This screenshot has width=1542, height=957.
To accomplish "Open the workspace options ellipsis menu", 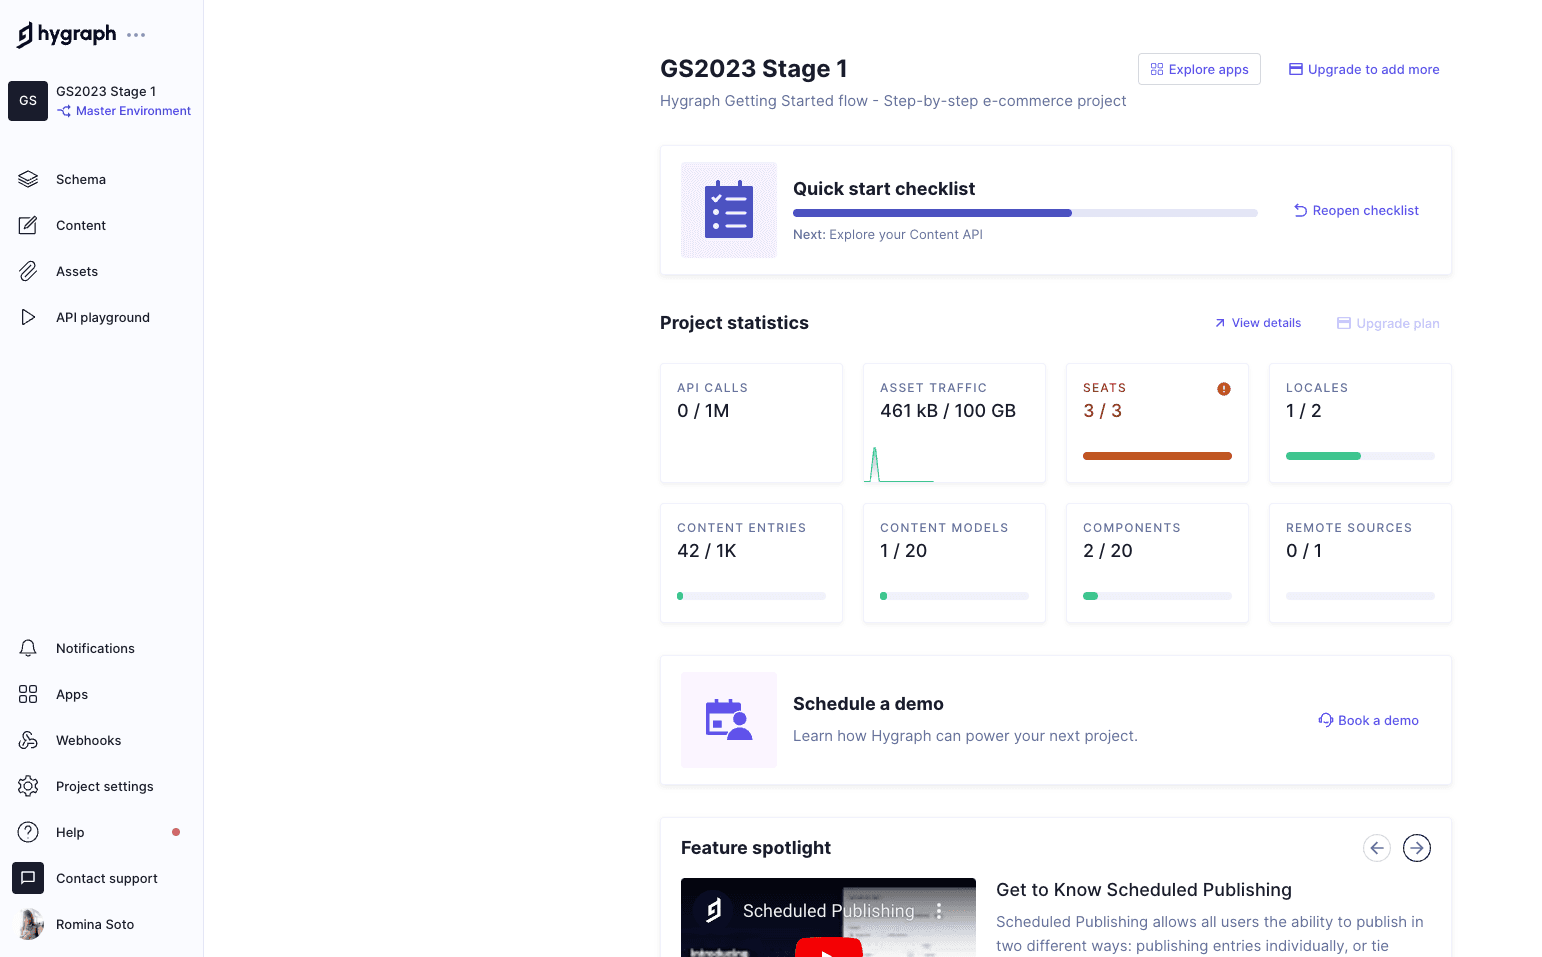I will [135, 33].
